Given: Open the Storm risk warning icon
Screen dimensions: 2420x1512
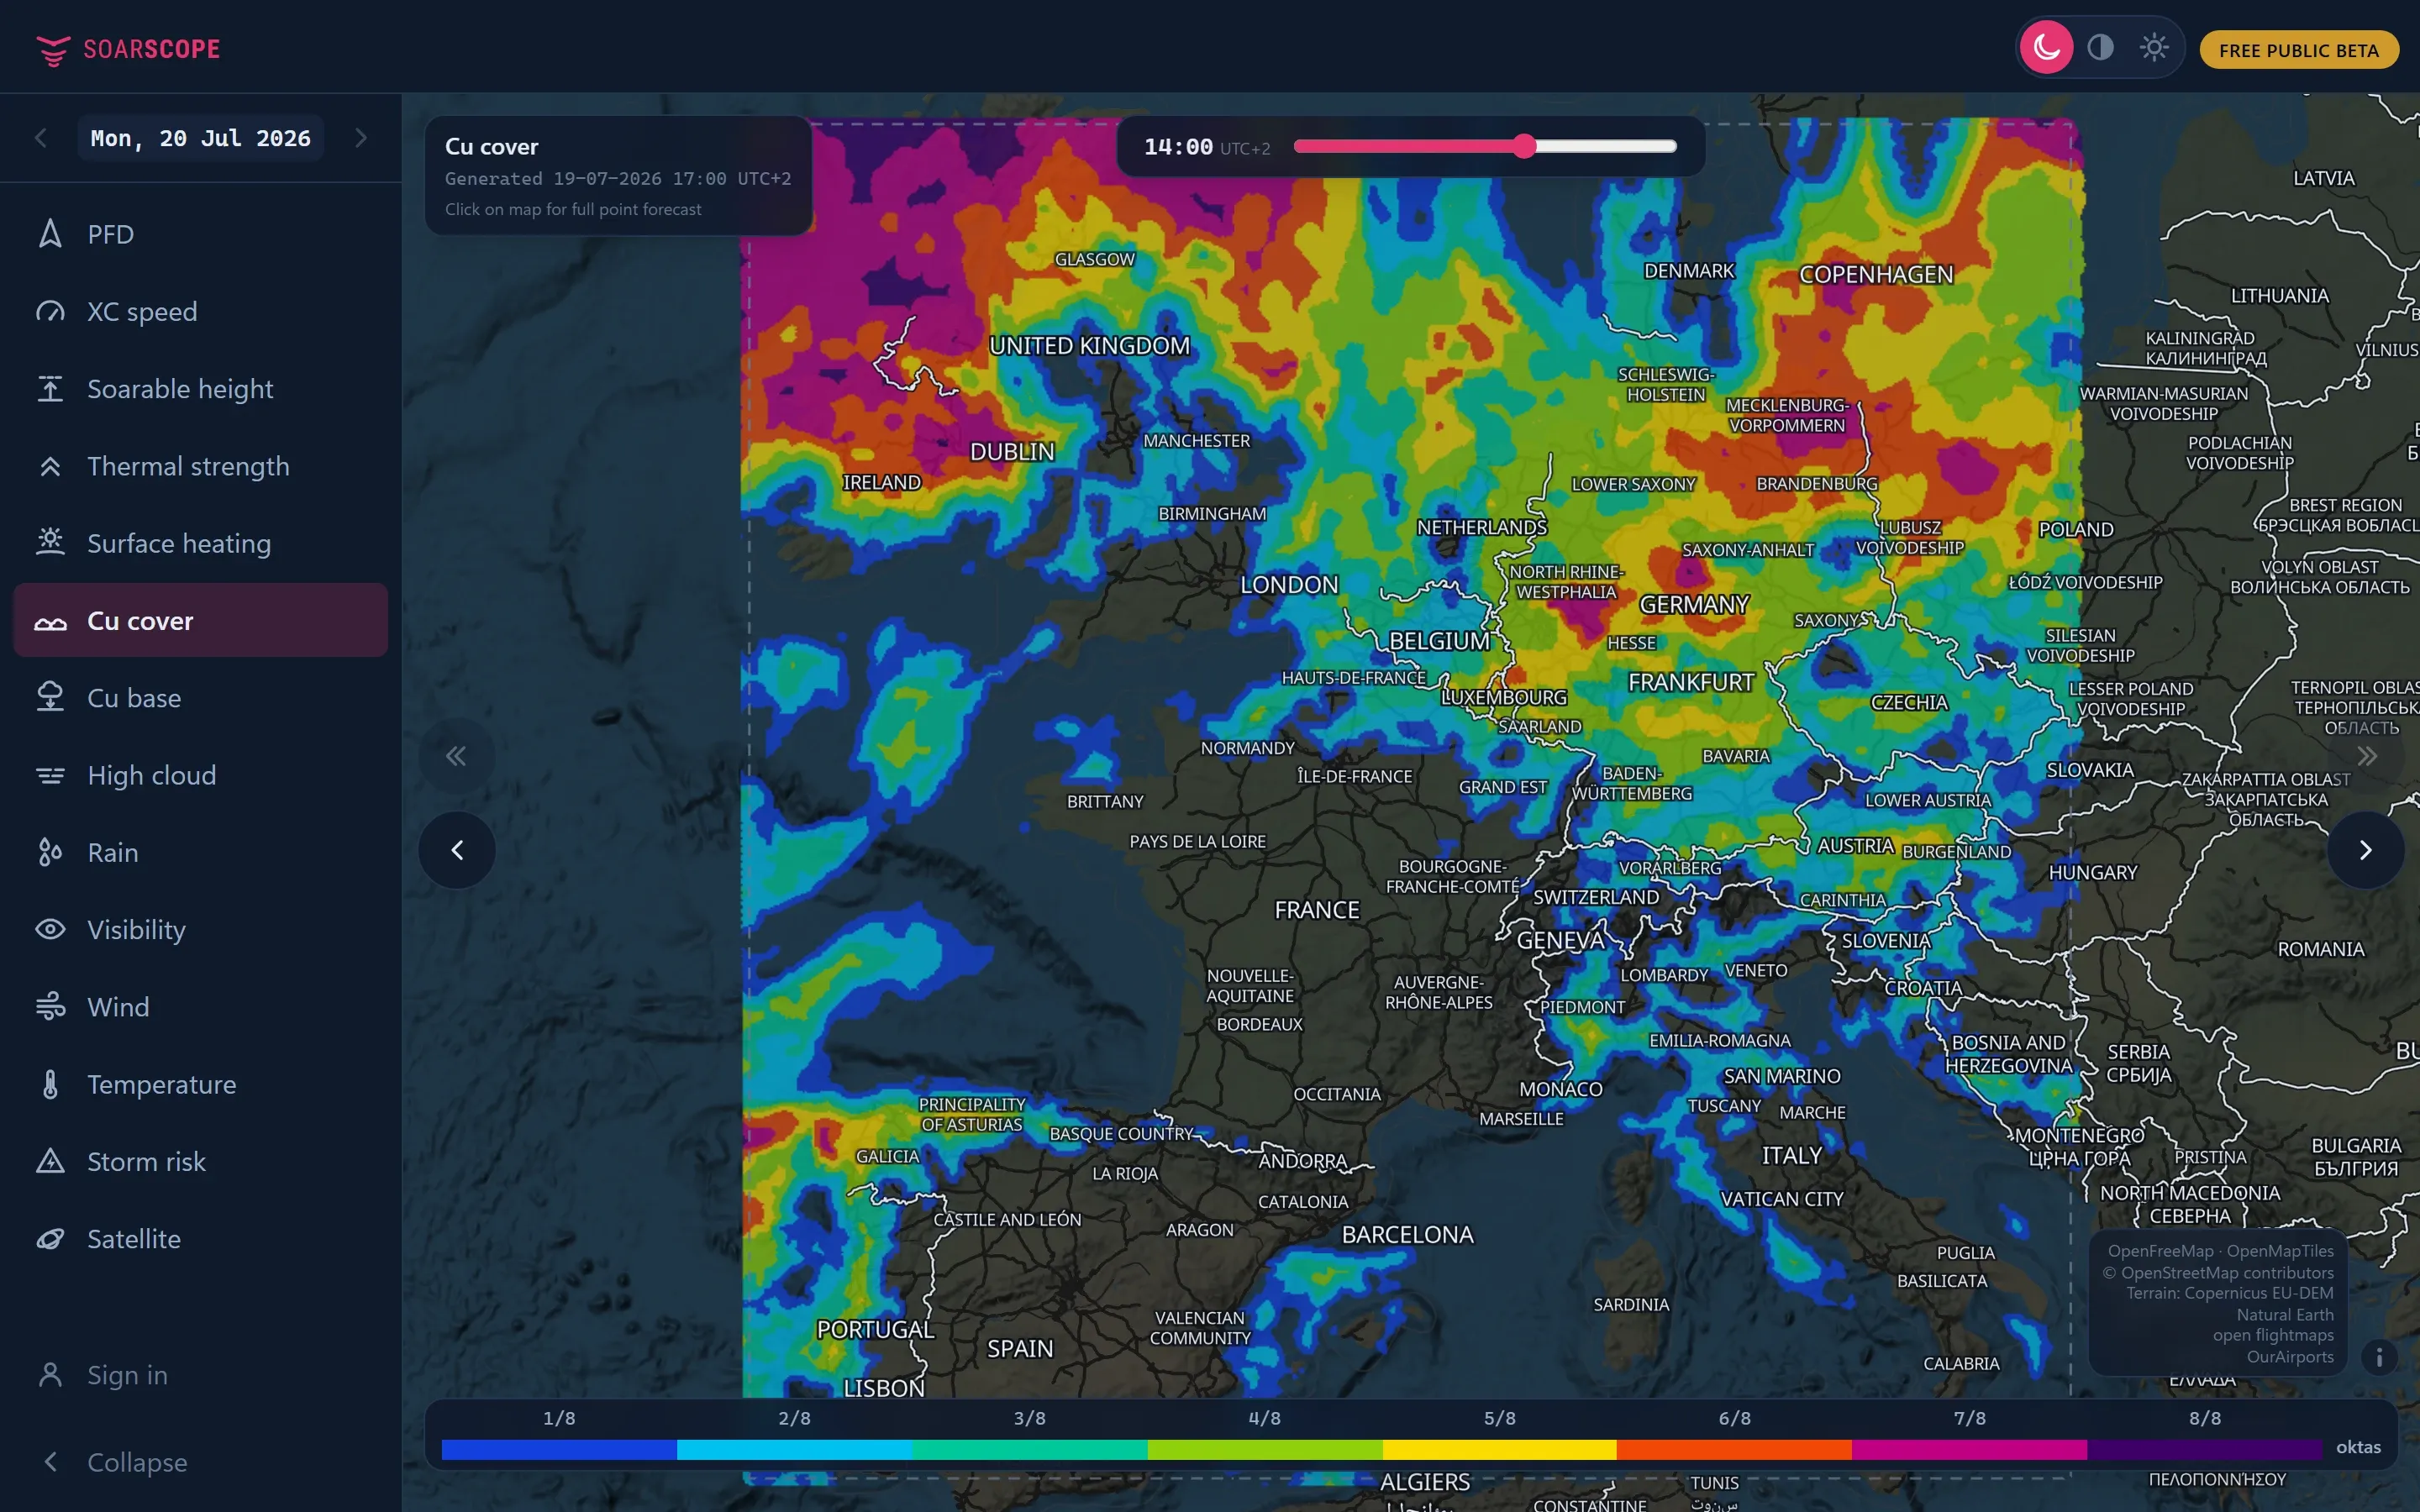Looking at the screenshot, I should click(50, 1161).
